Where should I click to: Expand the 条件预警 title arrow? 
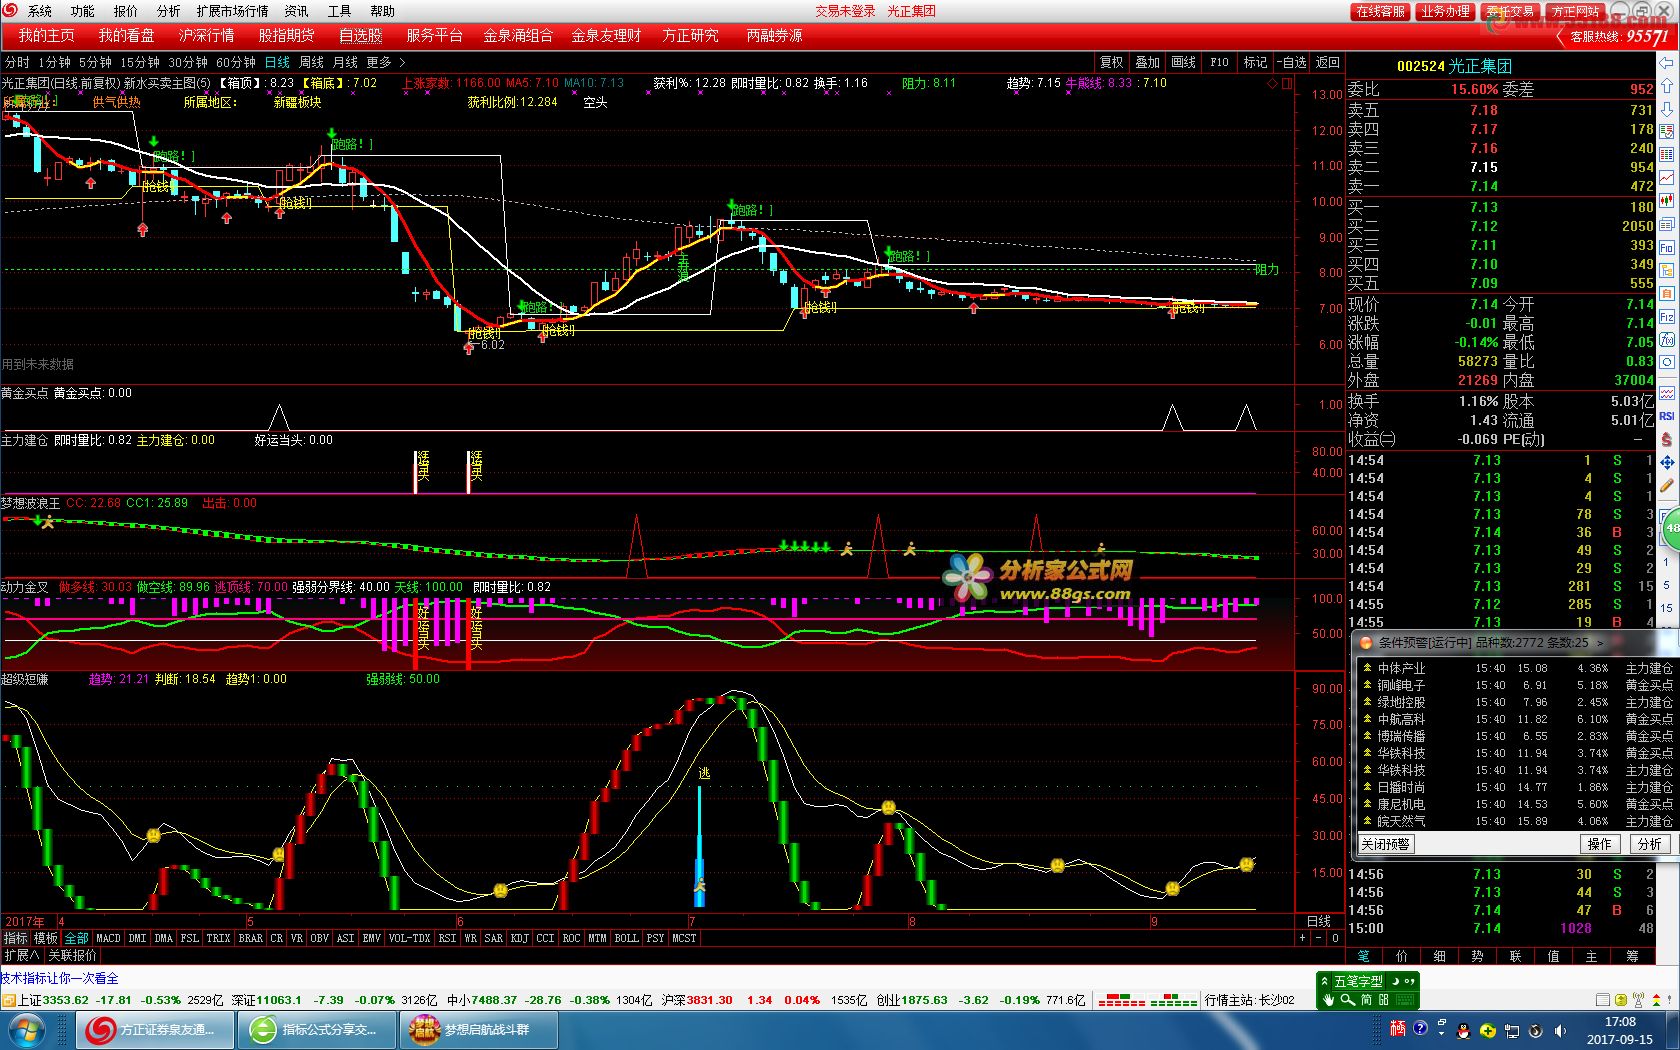point(1600,643)
